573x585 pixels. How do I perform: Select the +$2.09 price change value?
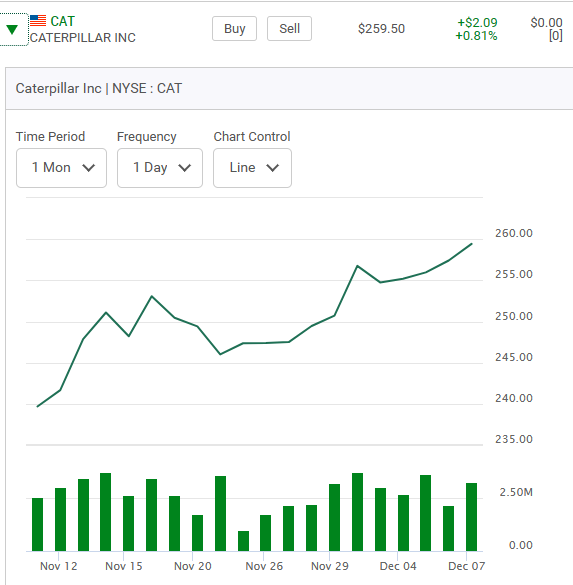477,22
